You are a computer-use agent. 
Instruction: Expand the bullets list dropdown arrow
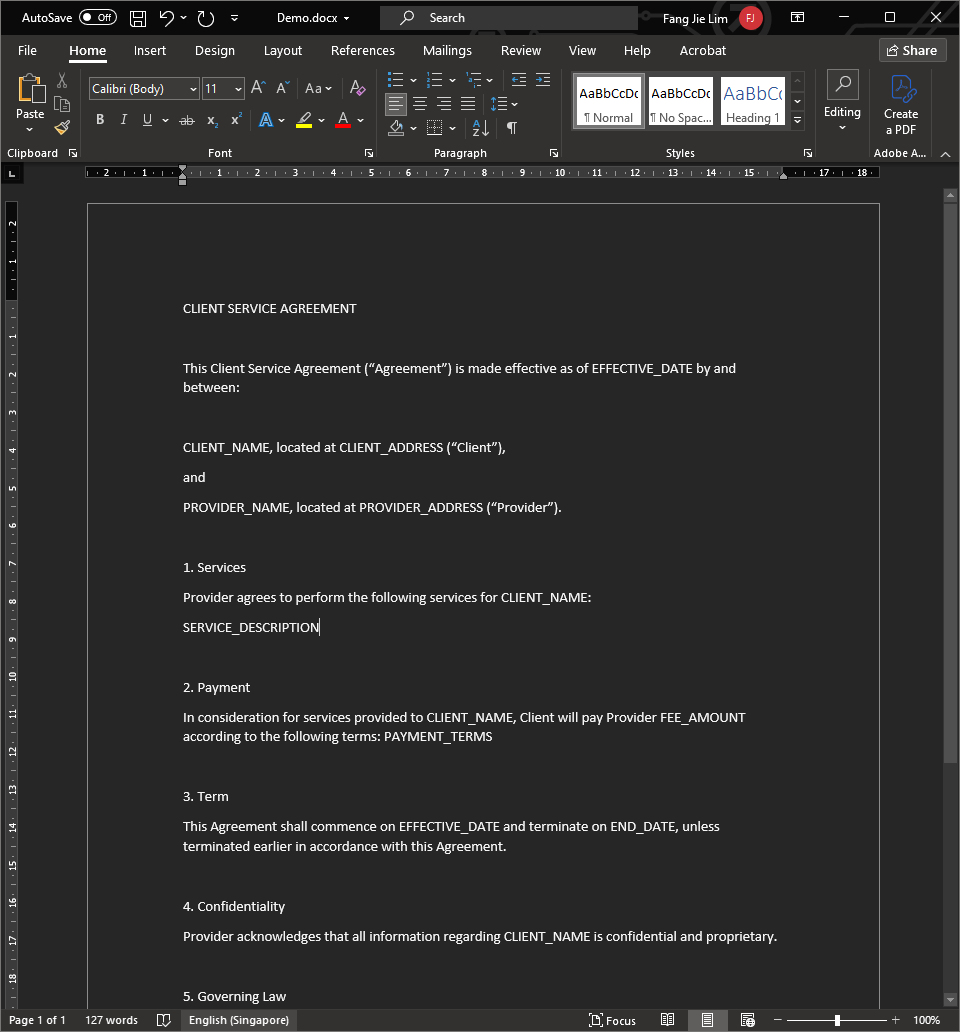click(x=413, y=80)
